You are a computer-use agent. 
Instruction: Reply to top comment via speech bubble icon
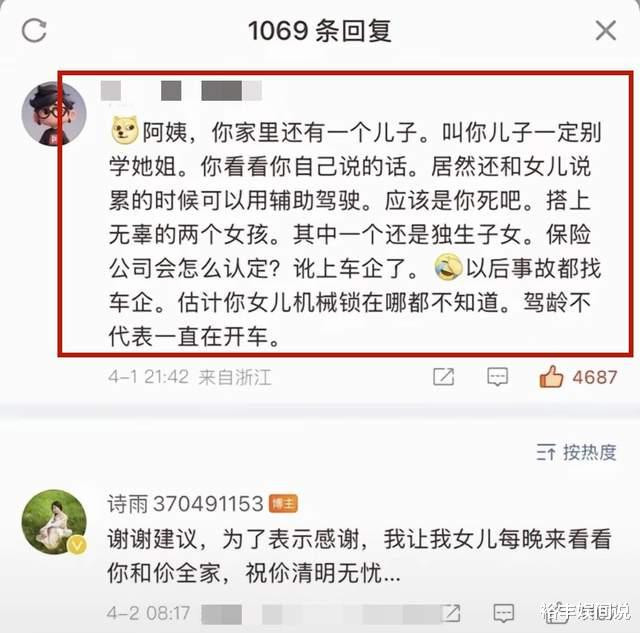pos(498,376)
